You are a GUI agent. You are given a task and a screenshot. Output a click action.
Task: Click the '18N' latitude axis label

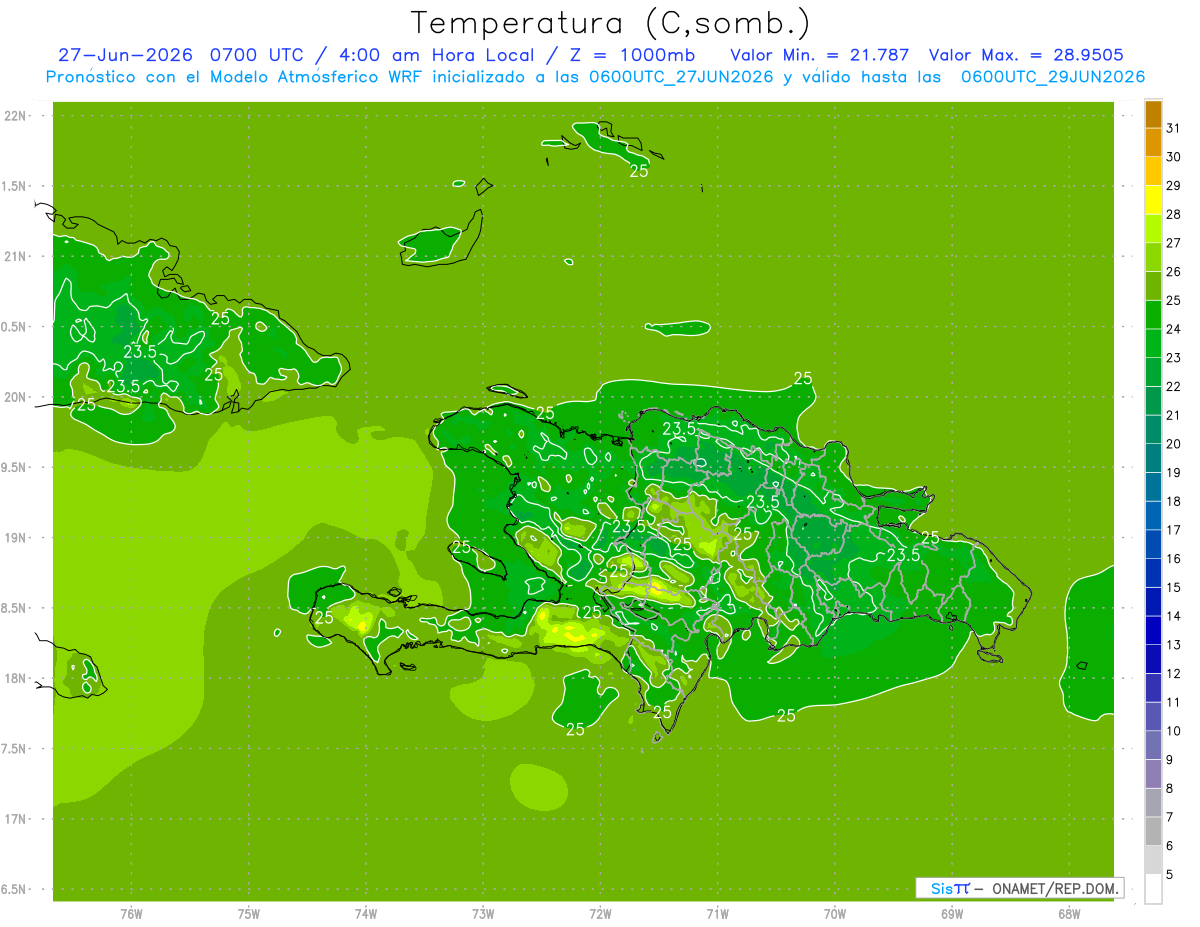pos(16,678)
